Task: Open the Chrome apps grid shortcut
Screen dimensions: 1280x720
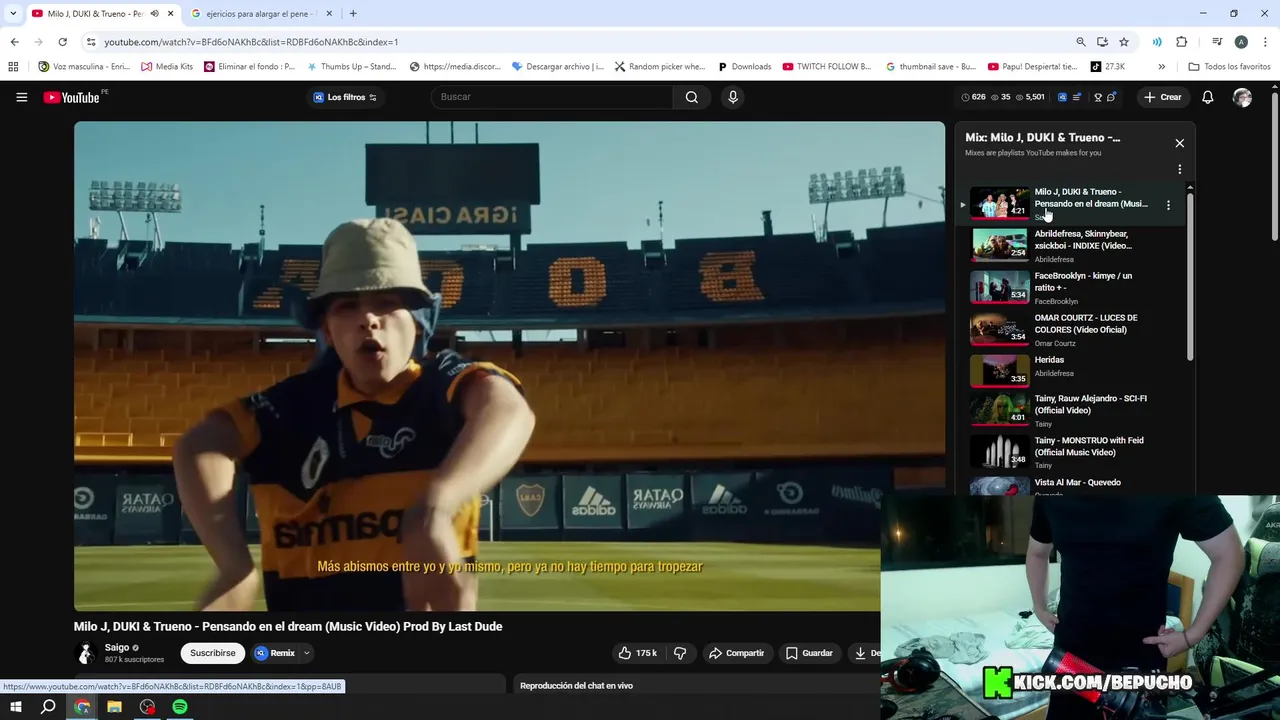Action: click(x=13, y=67)
